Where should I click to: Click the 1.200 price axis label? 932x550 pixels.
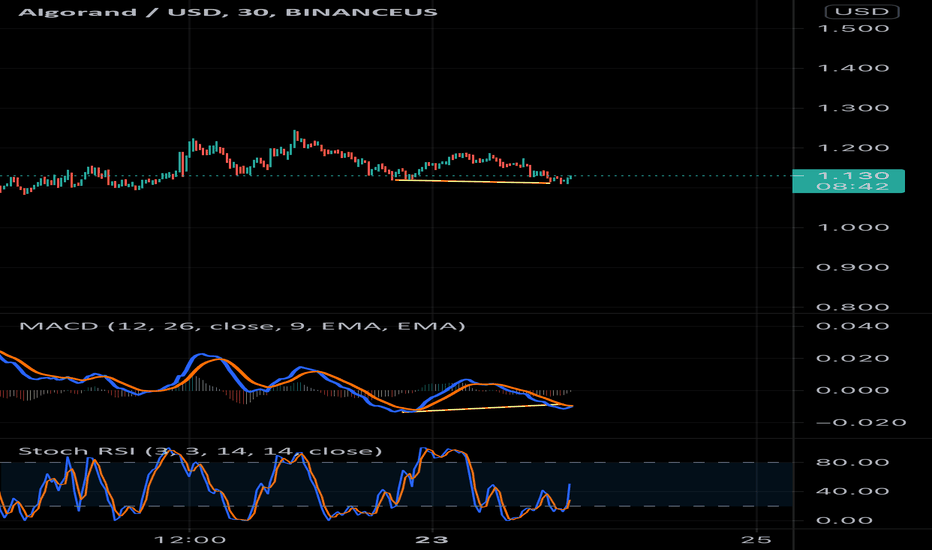click(854, 148)
